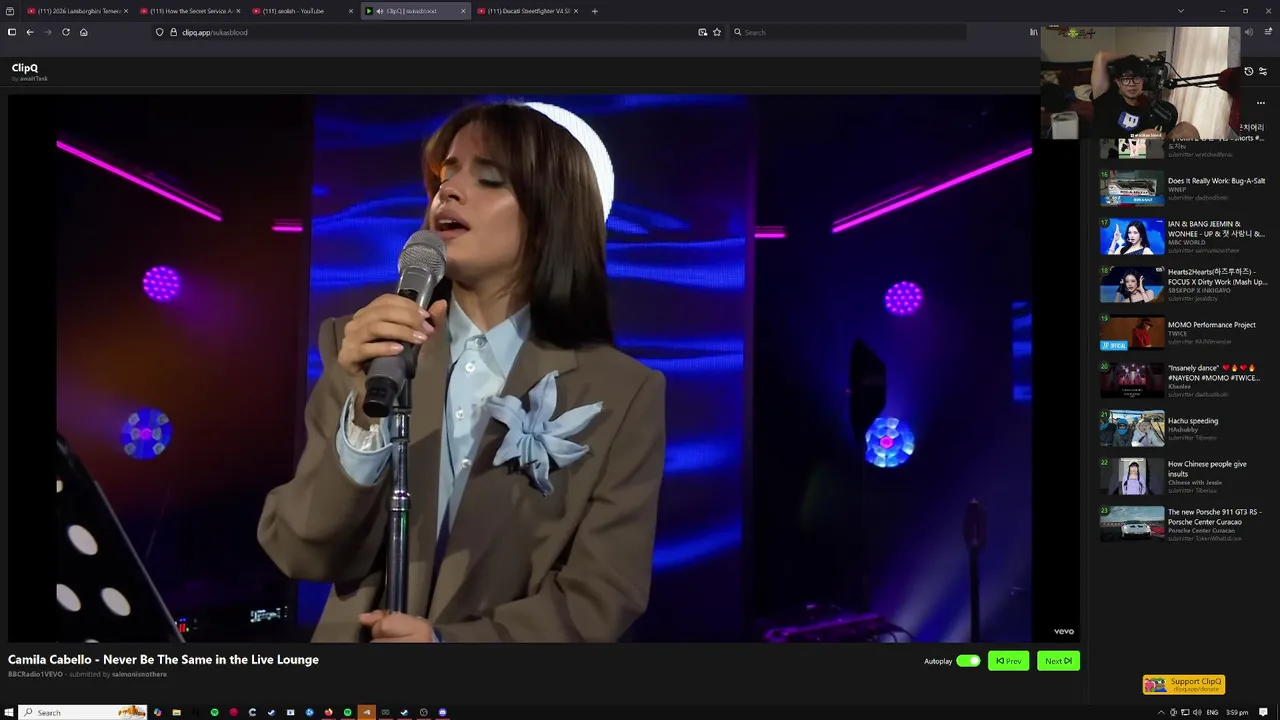Open the queue history clock icon
The height and width of the screenshot is (720, 1280).
(1248, 71)
